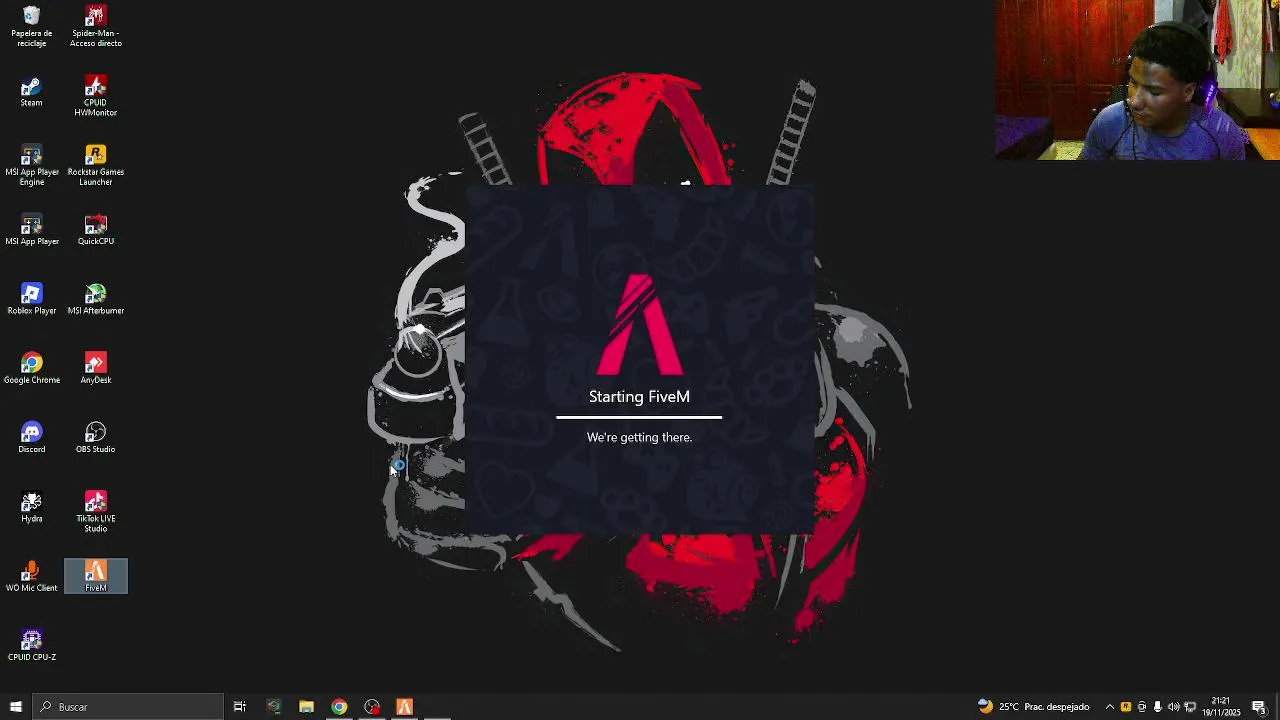Click the FiveM loading progress bar
The height and width of the screenshot is (720, 1280).
pos(639,417)
